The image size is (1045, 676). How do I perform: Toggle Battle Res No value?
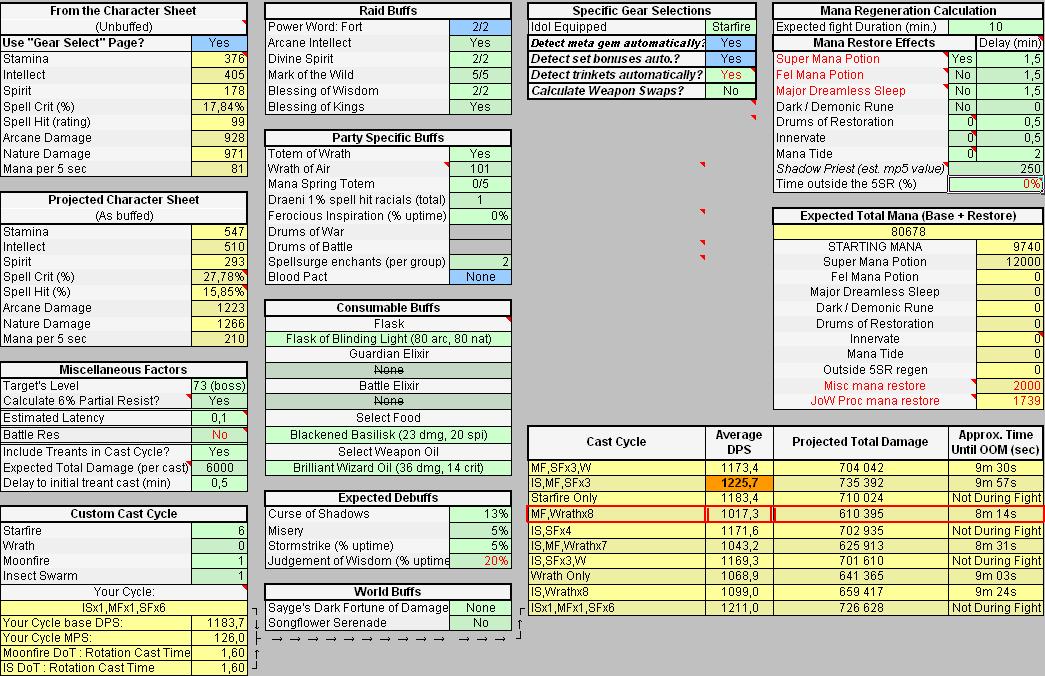[219, 435]
